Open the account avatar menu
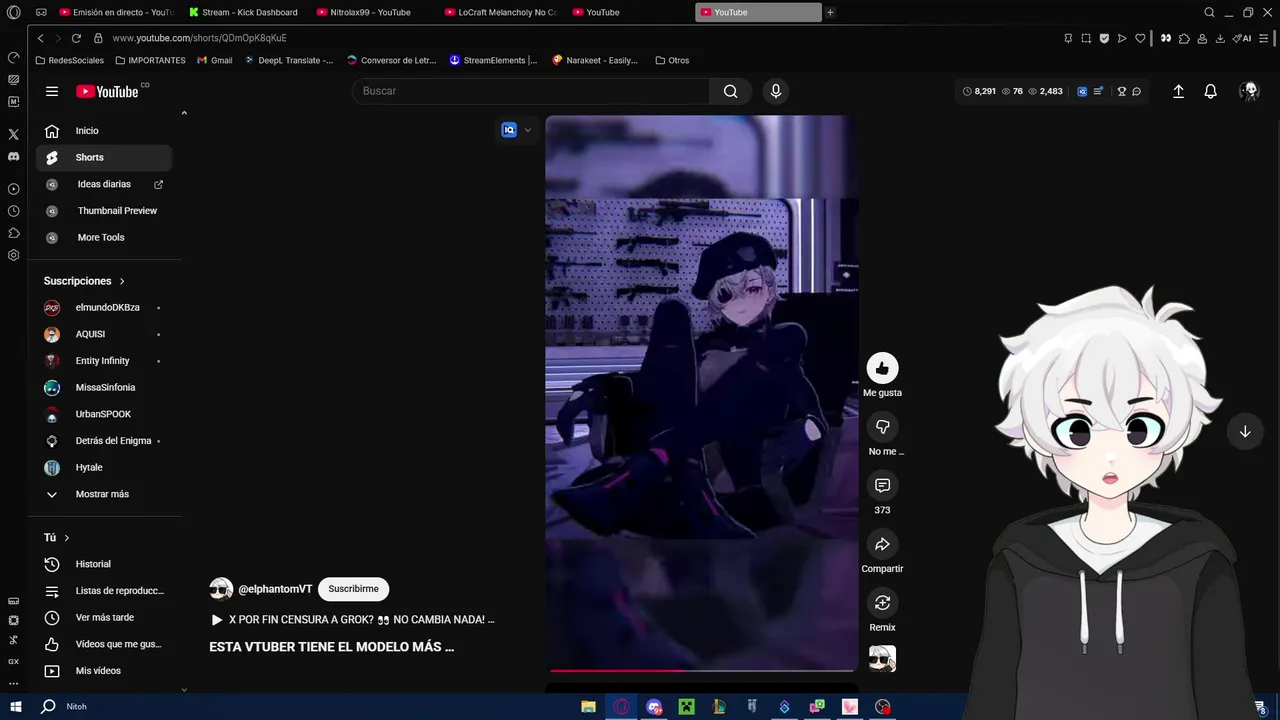1280x720 pixels. point(1249,91)
